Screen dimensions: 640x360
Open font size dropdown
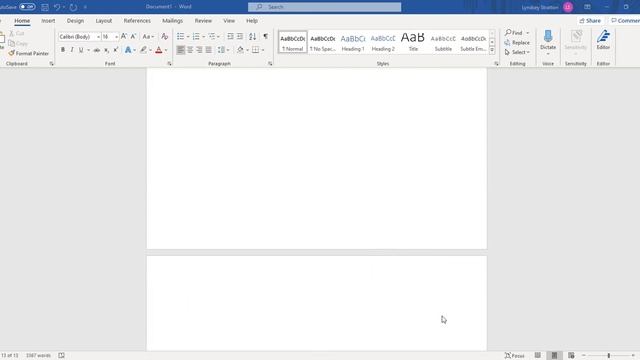click(116, 37)
